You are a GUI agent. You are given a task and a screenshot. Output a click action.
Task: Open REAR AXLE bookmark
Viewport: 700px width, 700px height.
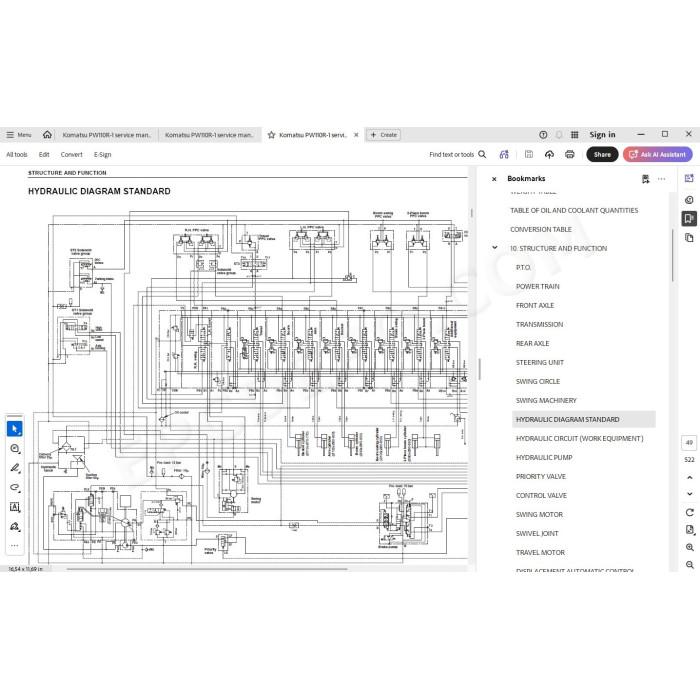point(532,343)
